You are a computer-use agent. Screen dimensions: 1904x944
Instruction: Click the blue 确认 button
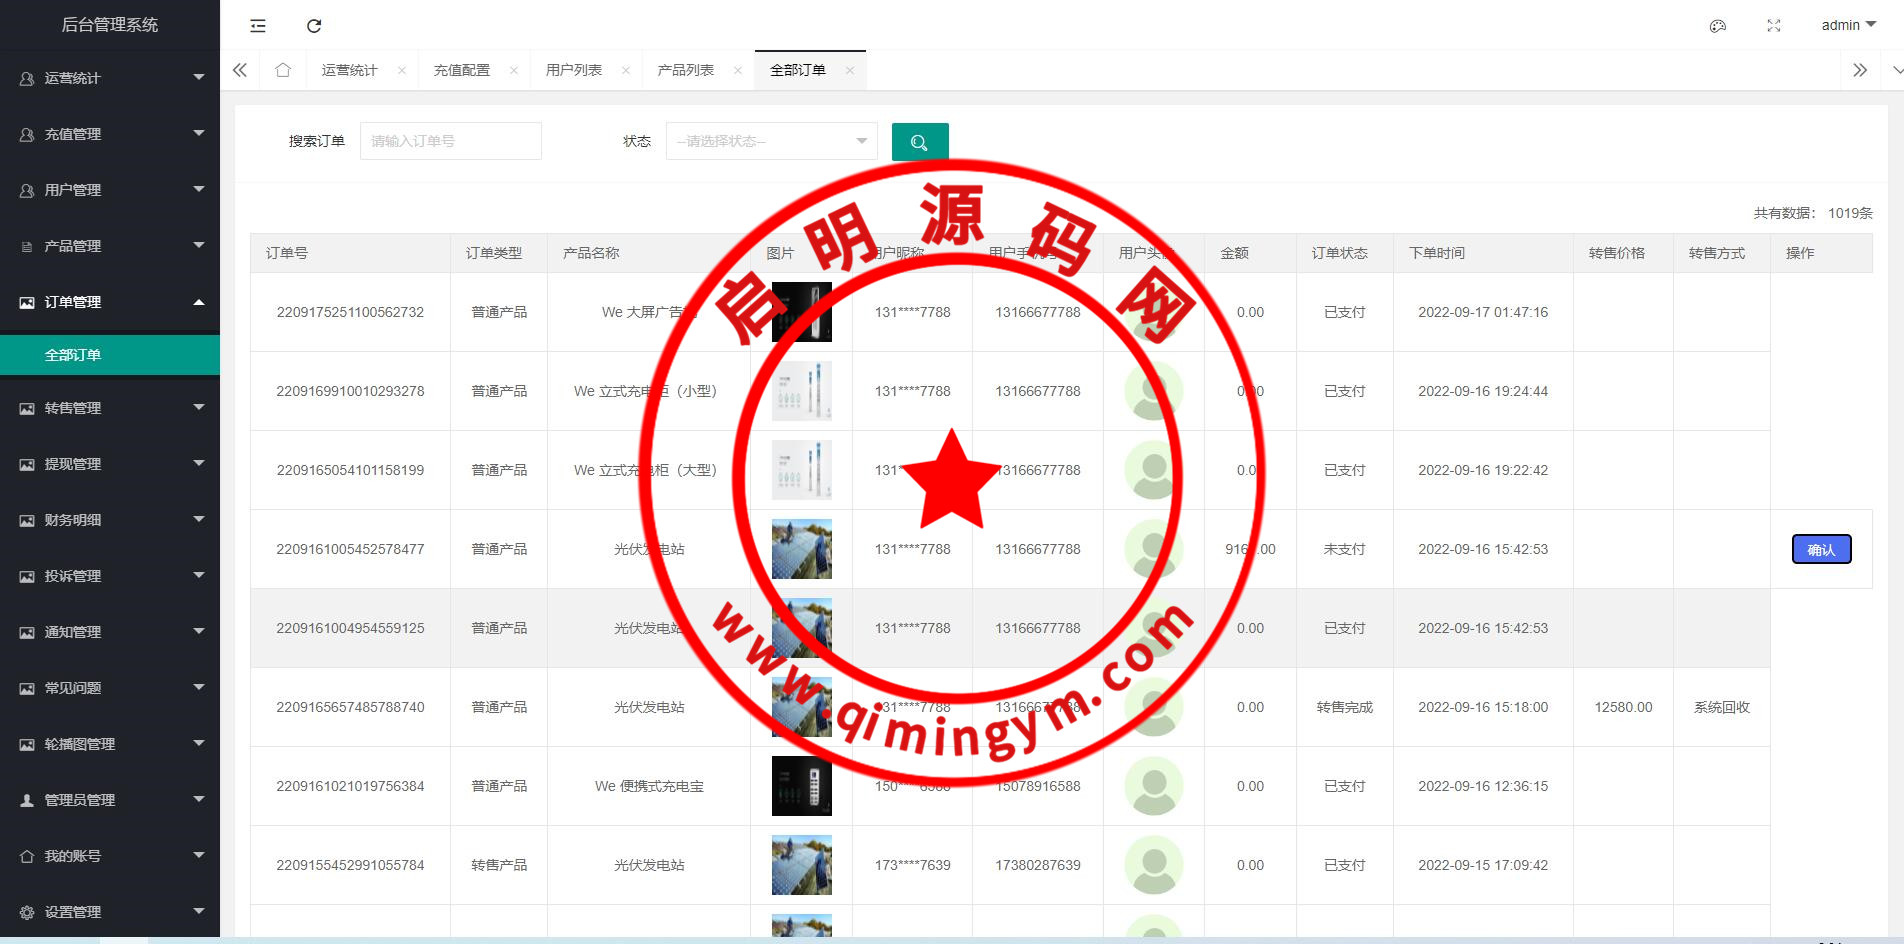(1820, 549)
